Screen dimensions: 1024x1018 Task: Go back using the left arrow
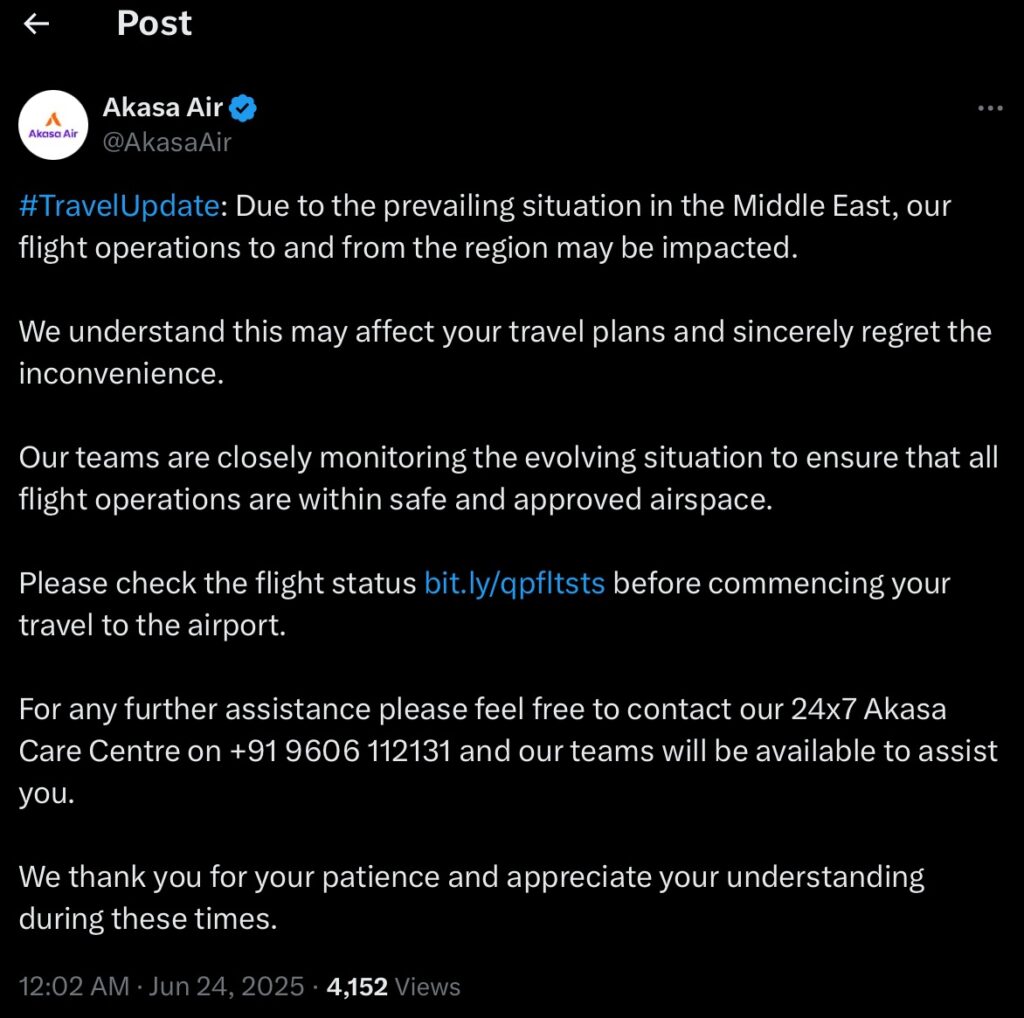pos(36,24)
